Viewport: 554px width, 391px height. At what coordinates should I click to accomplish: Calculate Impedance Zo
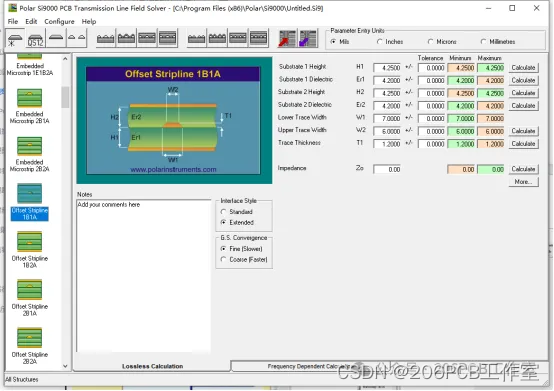(523, 170)
